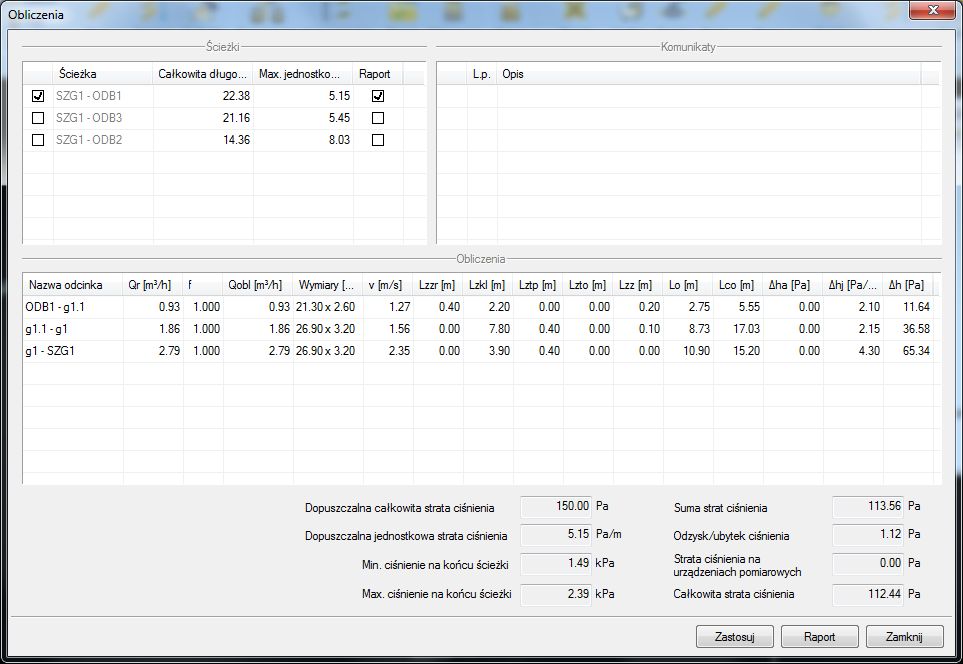Click the Qr [m³/h] column header

click(x=153, y=285)
